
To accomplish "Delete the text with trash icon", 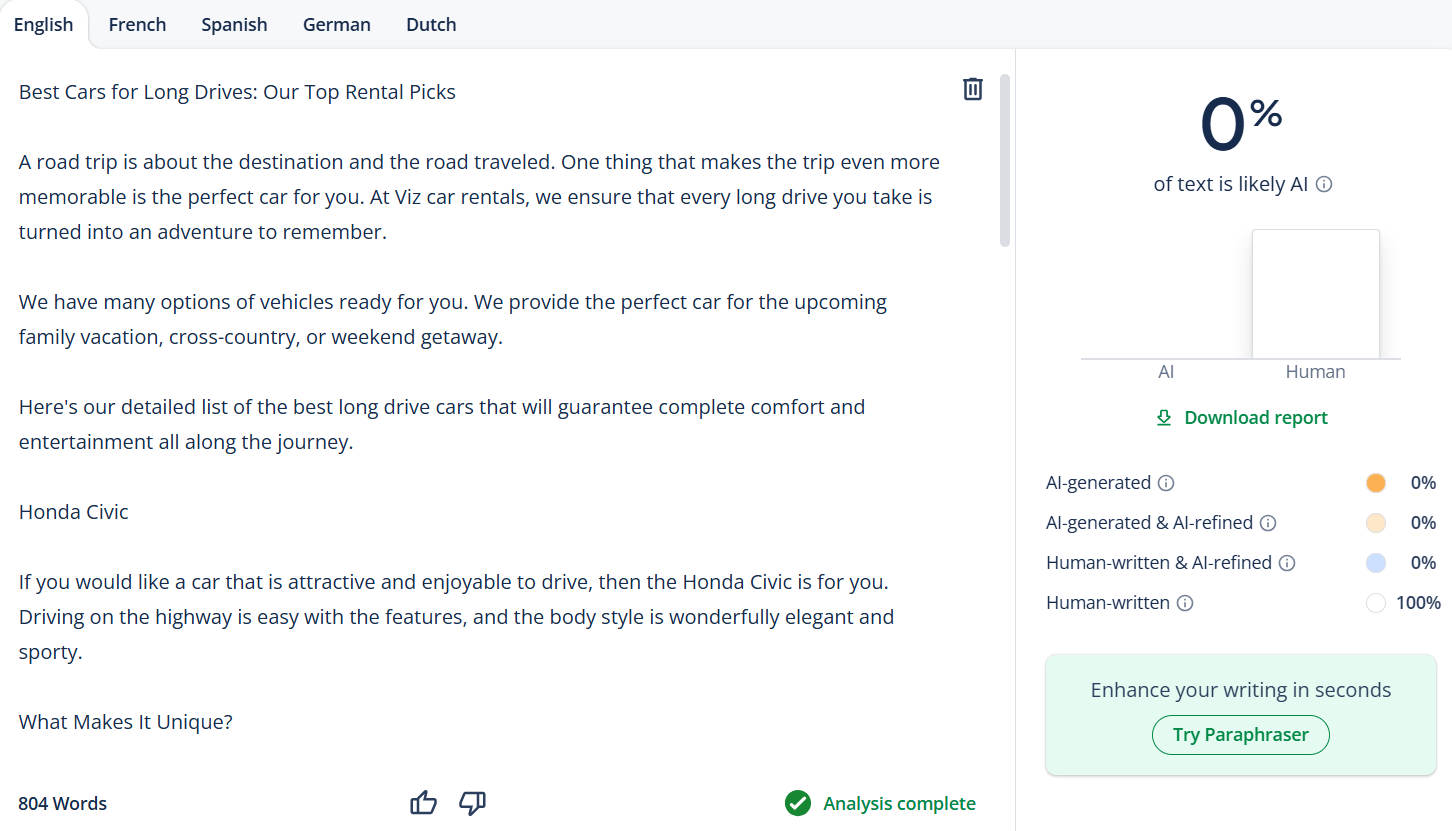I will (972, 89).
